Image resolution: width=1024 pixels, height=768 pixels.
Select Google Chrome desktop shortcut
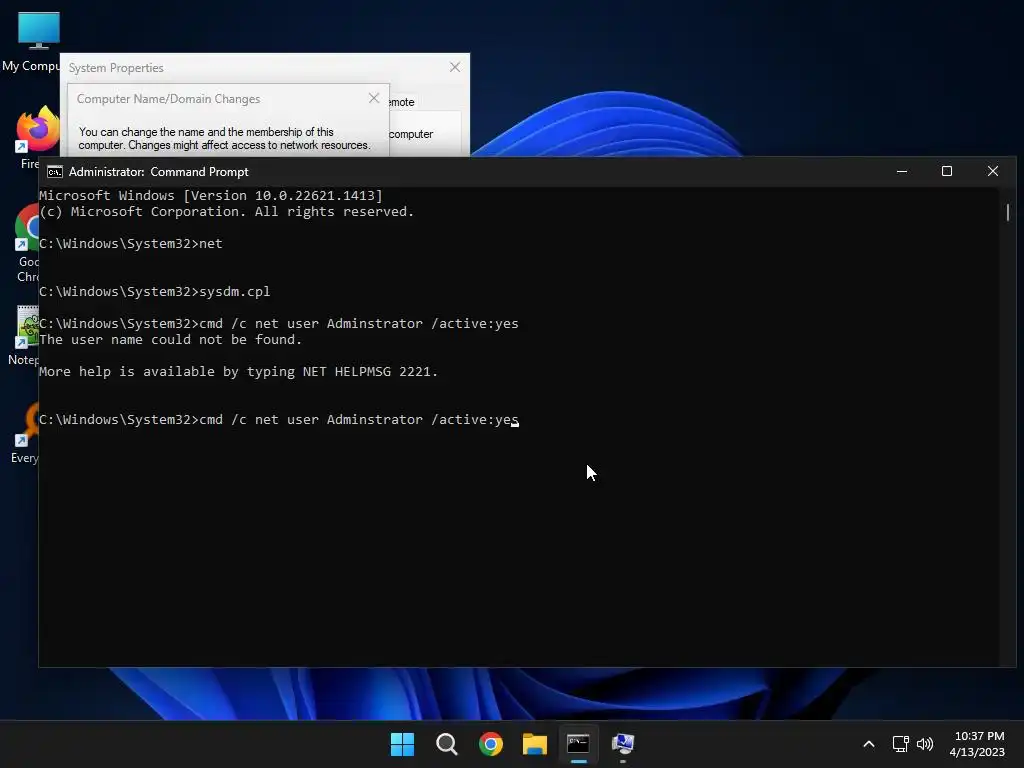tap(27, 243)
